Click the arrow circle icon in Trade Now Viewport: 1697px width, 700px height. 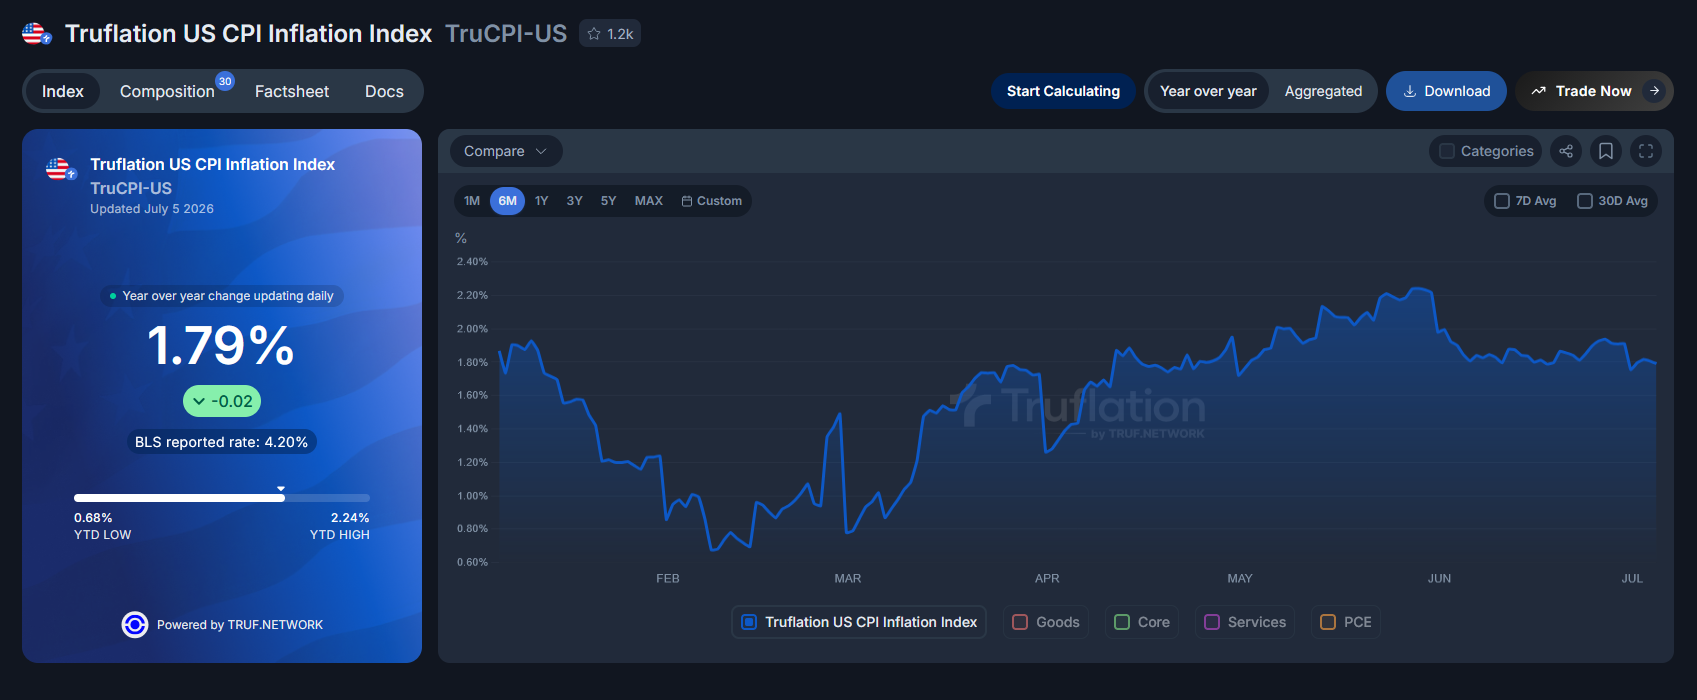pos(1655,91)
